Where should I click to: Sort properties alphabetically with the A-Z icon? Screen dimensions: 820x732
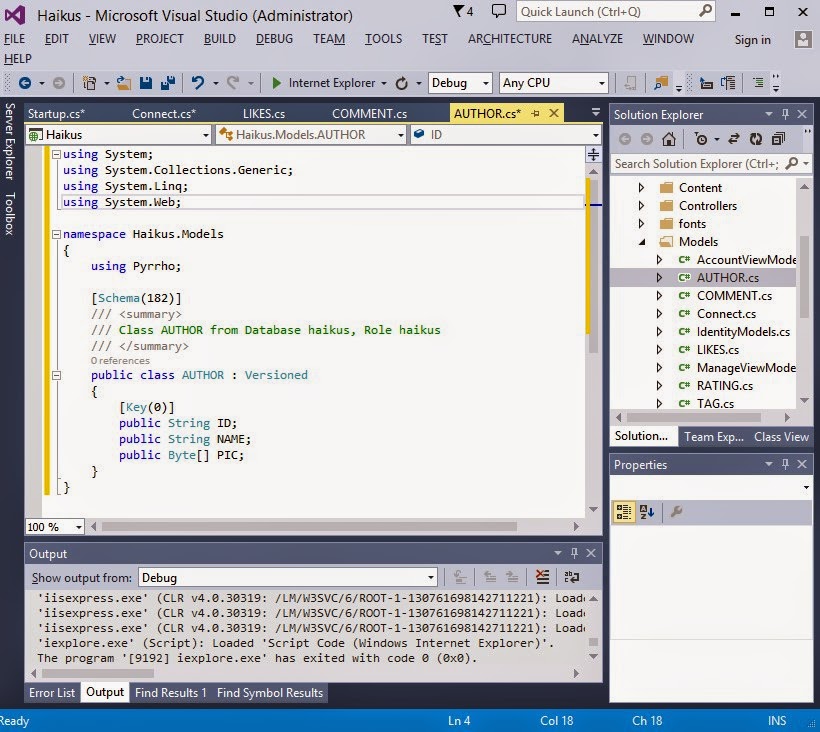point(647,512)
